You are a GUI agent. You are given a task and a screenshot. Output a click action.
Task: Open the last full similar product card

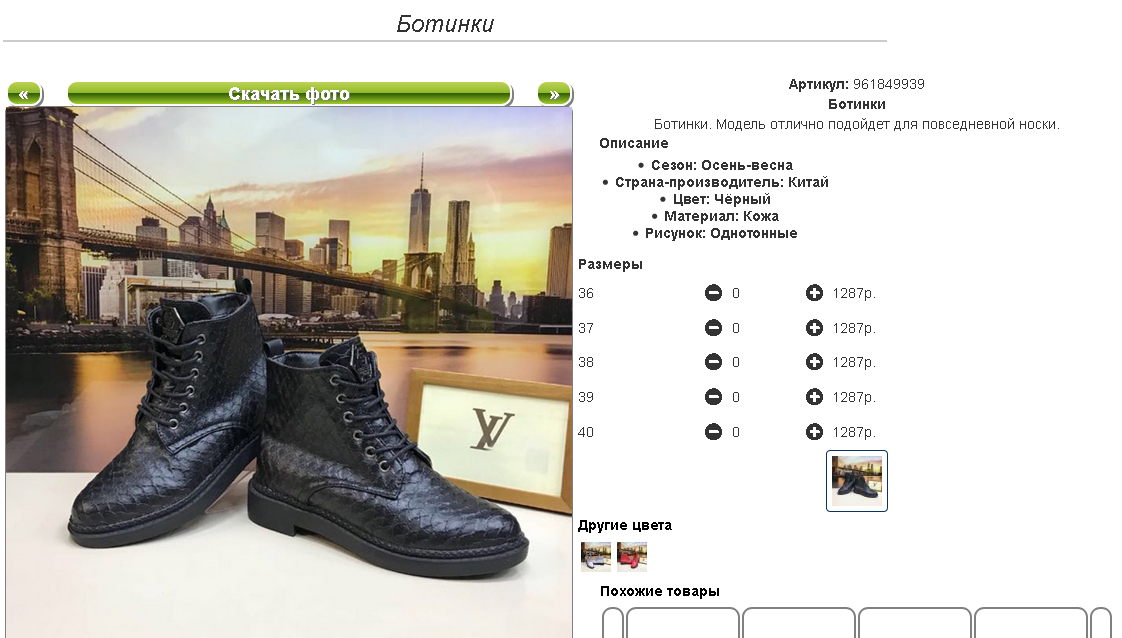1030,622
